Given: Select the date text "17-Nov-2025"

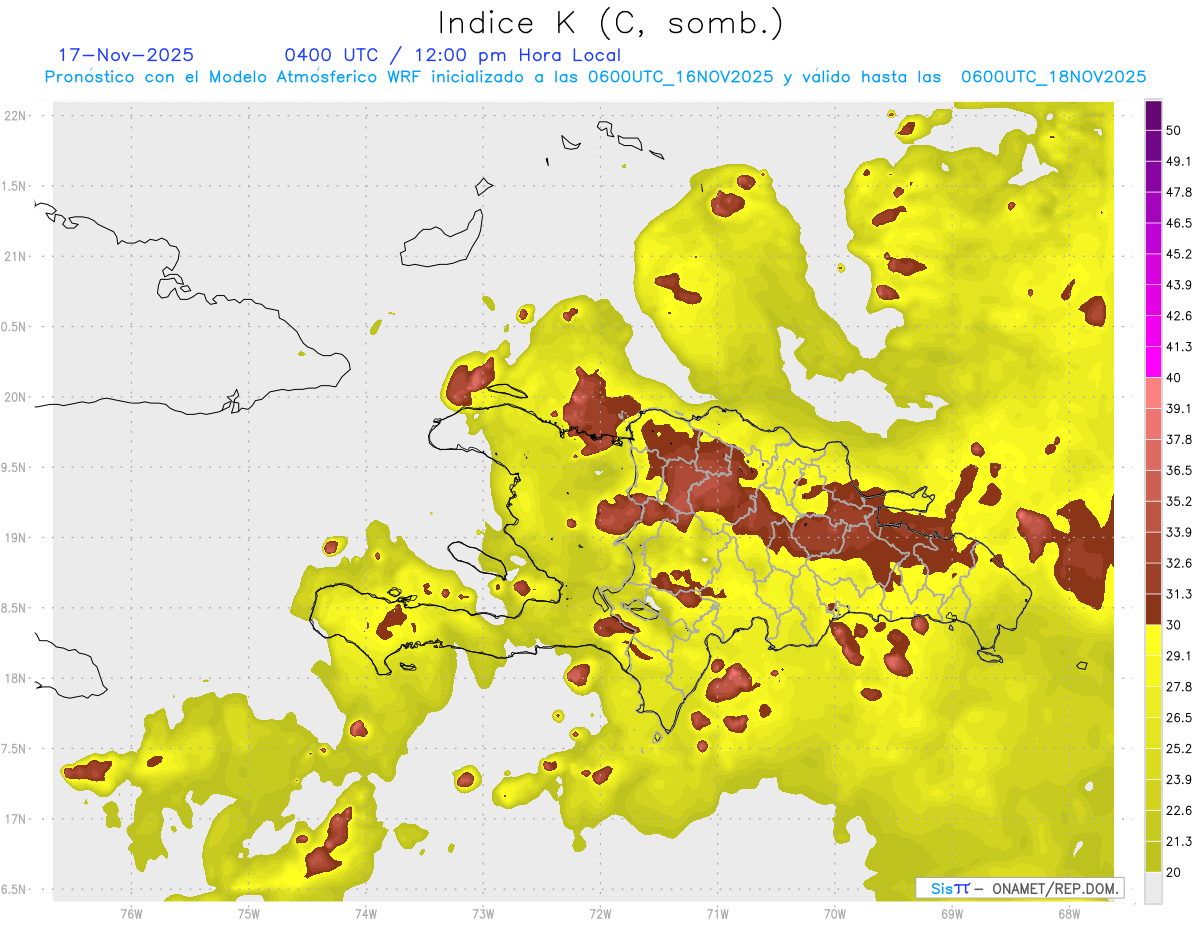Looking at the screenshot, I should pos(126,55).
